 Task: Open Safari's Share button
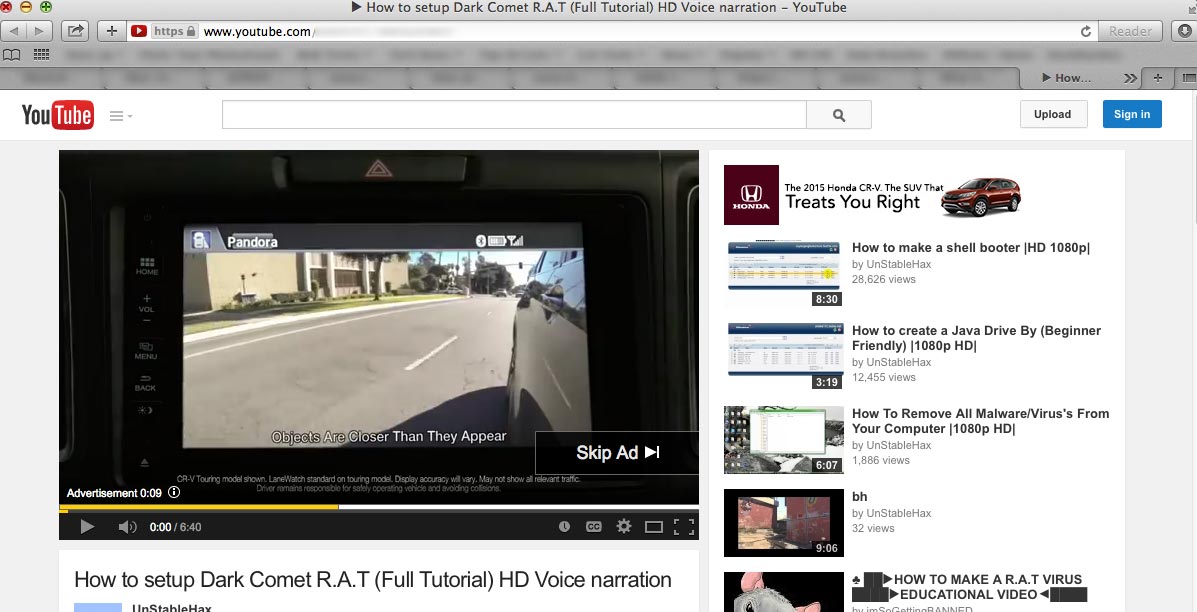click(x=75, y=31)
